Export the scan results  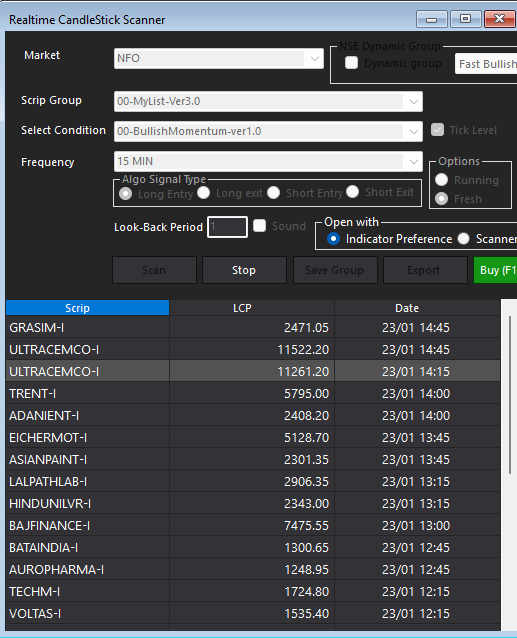pyautogui.click(x=425, y=270)
